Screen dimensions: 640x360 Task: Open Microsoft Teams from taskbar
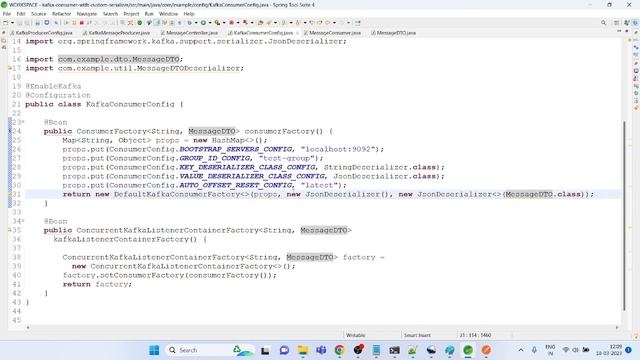(x=321, y=350)
